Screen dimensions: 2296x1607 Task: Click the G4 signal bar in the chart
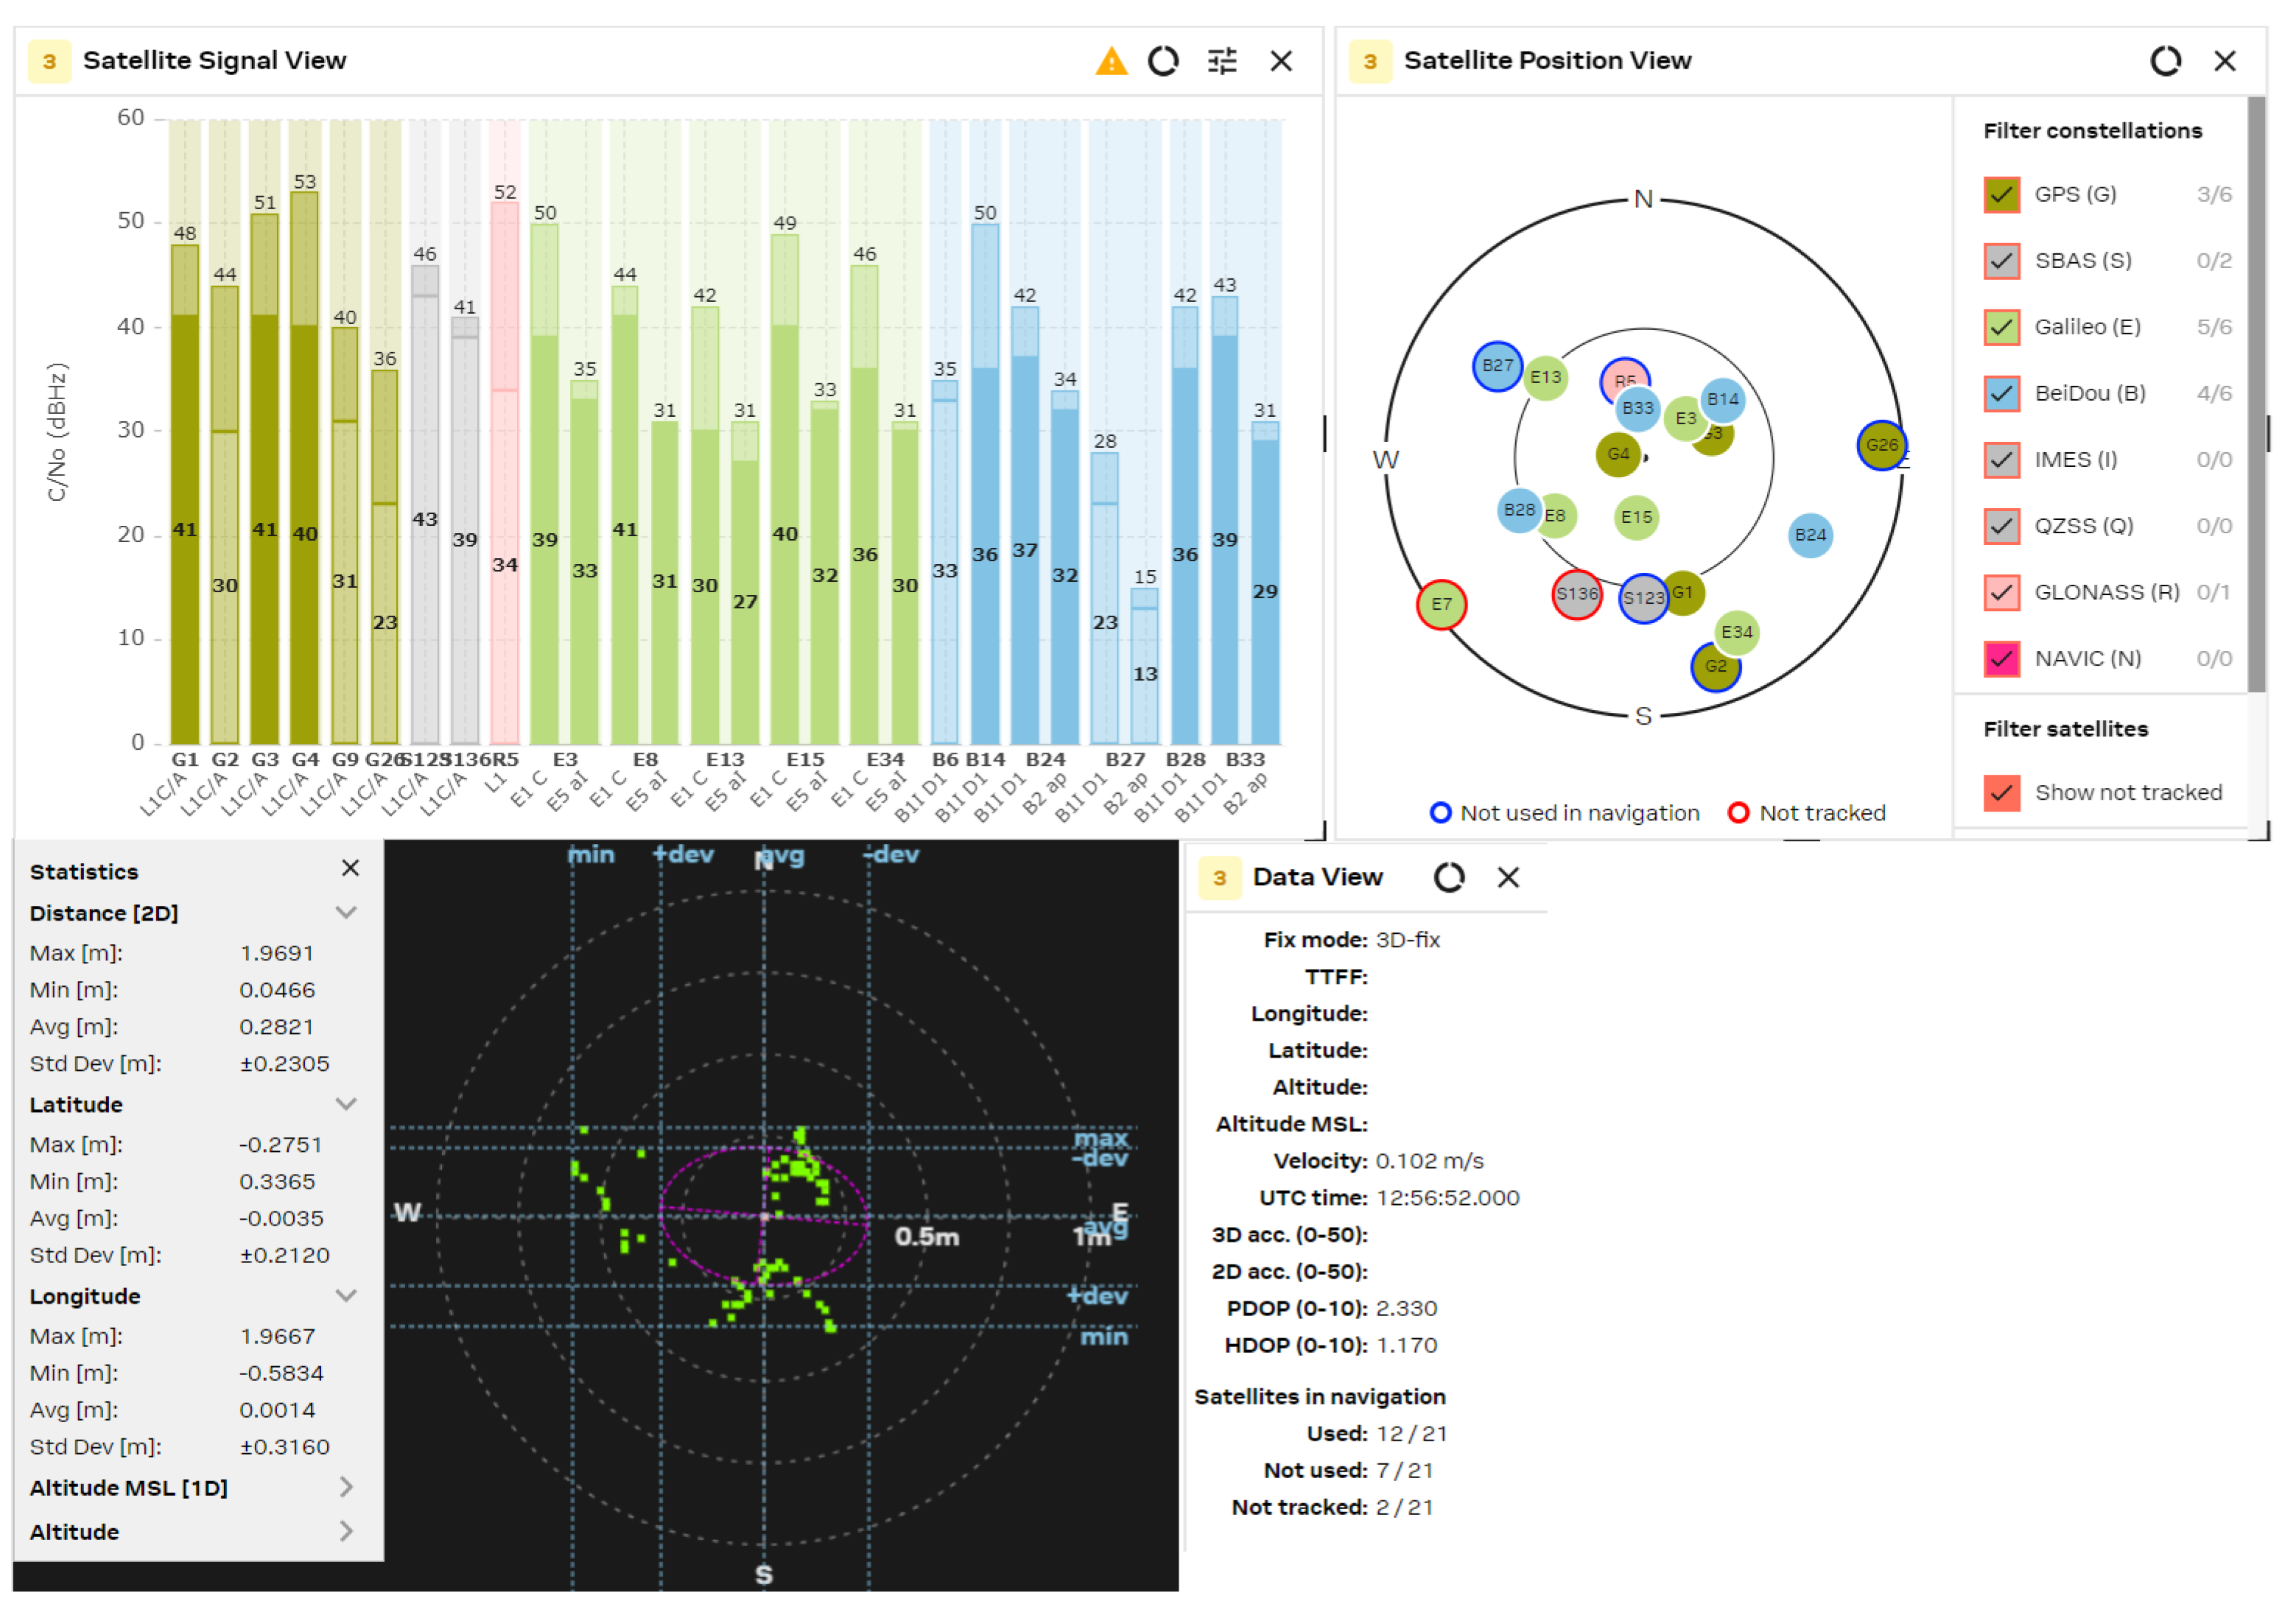pos(305,467)
